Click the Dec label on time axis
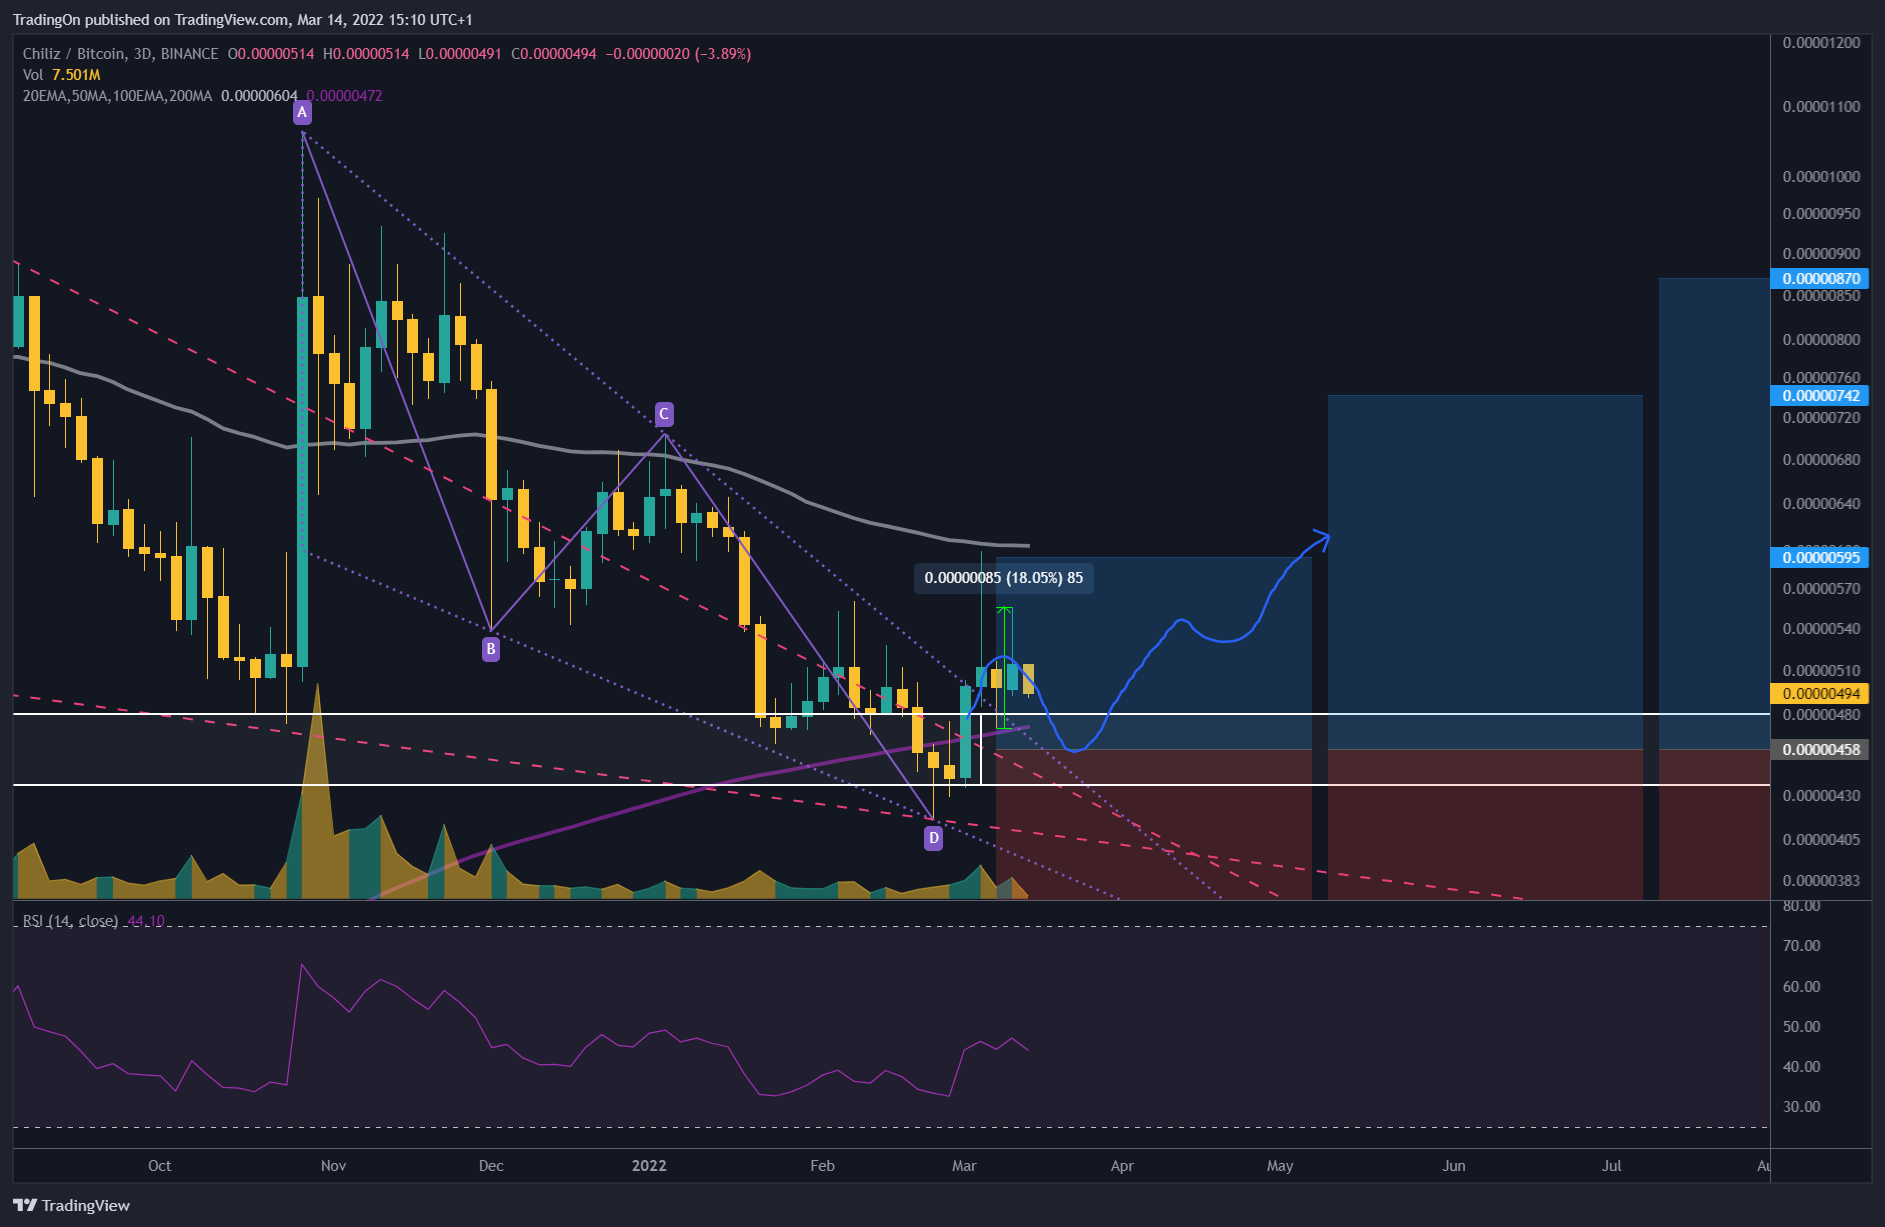This screenshot has height=1227, width=1885. click(491, 1166)
